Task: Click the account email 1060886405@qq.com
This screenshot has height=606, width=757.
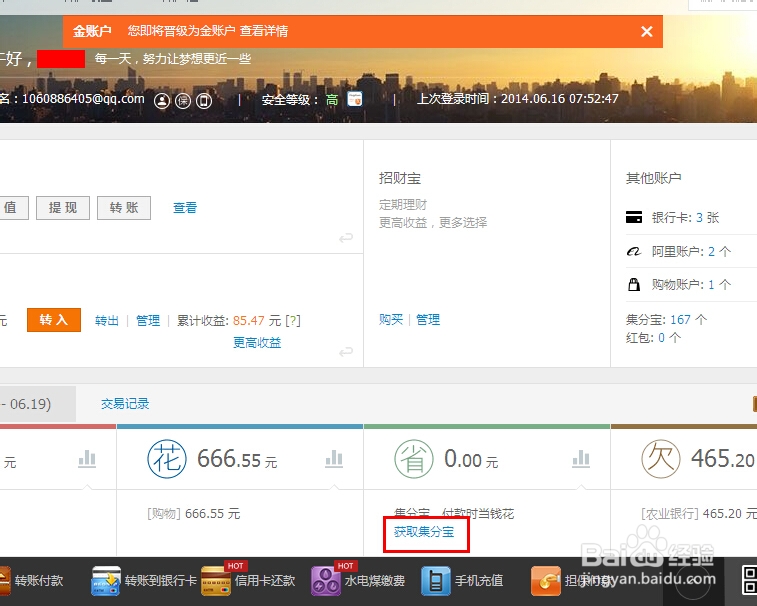Action: point(83,99)
